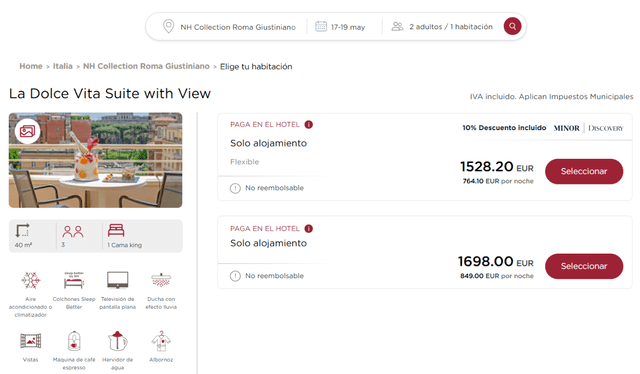The width and height of the screenshot is (640, 374).
Task: Click the La Dolce Vita Suite with View heading
Action: (x=110, y=94)
